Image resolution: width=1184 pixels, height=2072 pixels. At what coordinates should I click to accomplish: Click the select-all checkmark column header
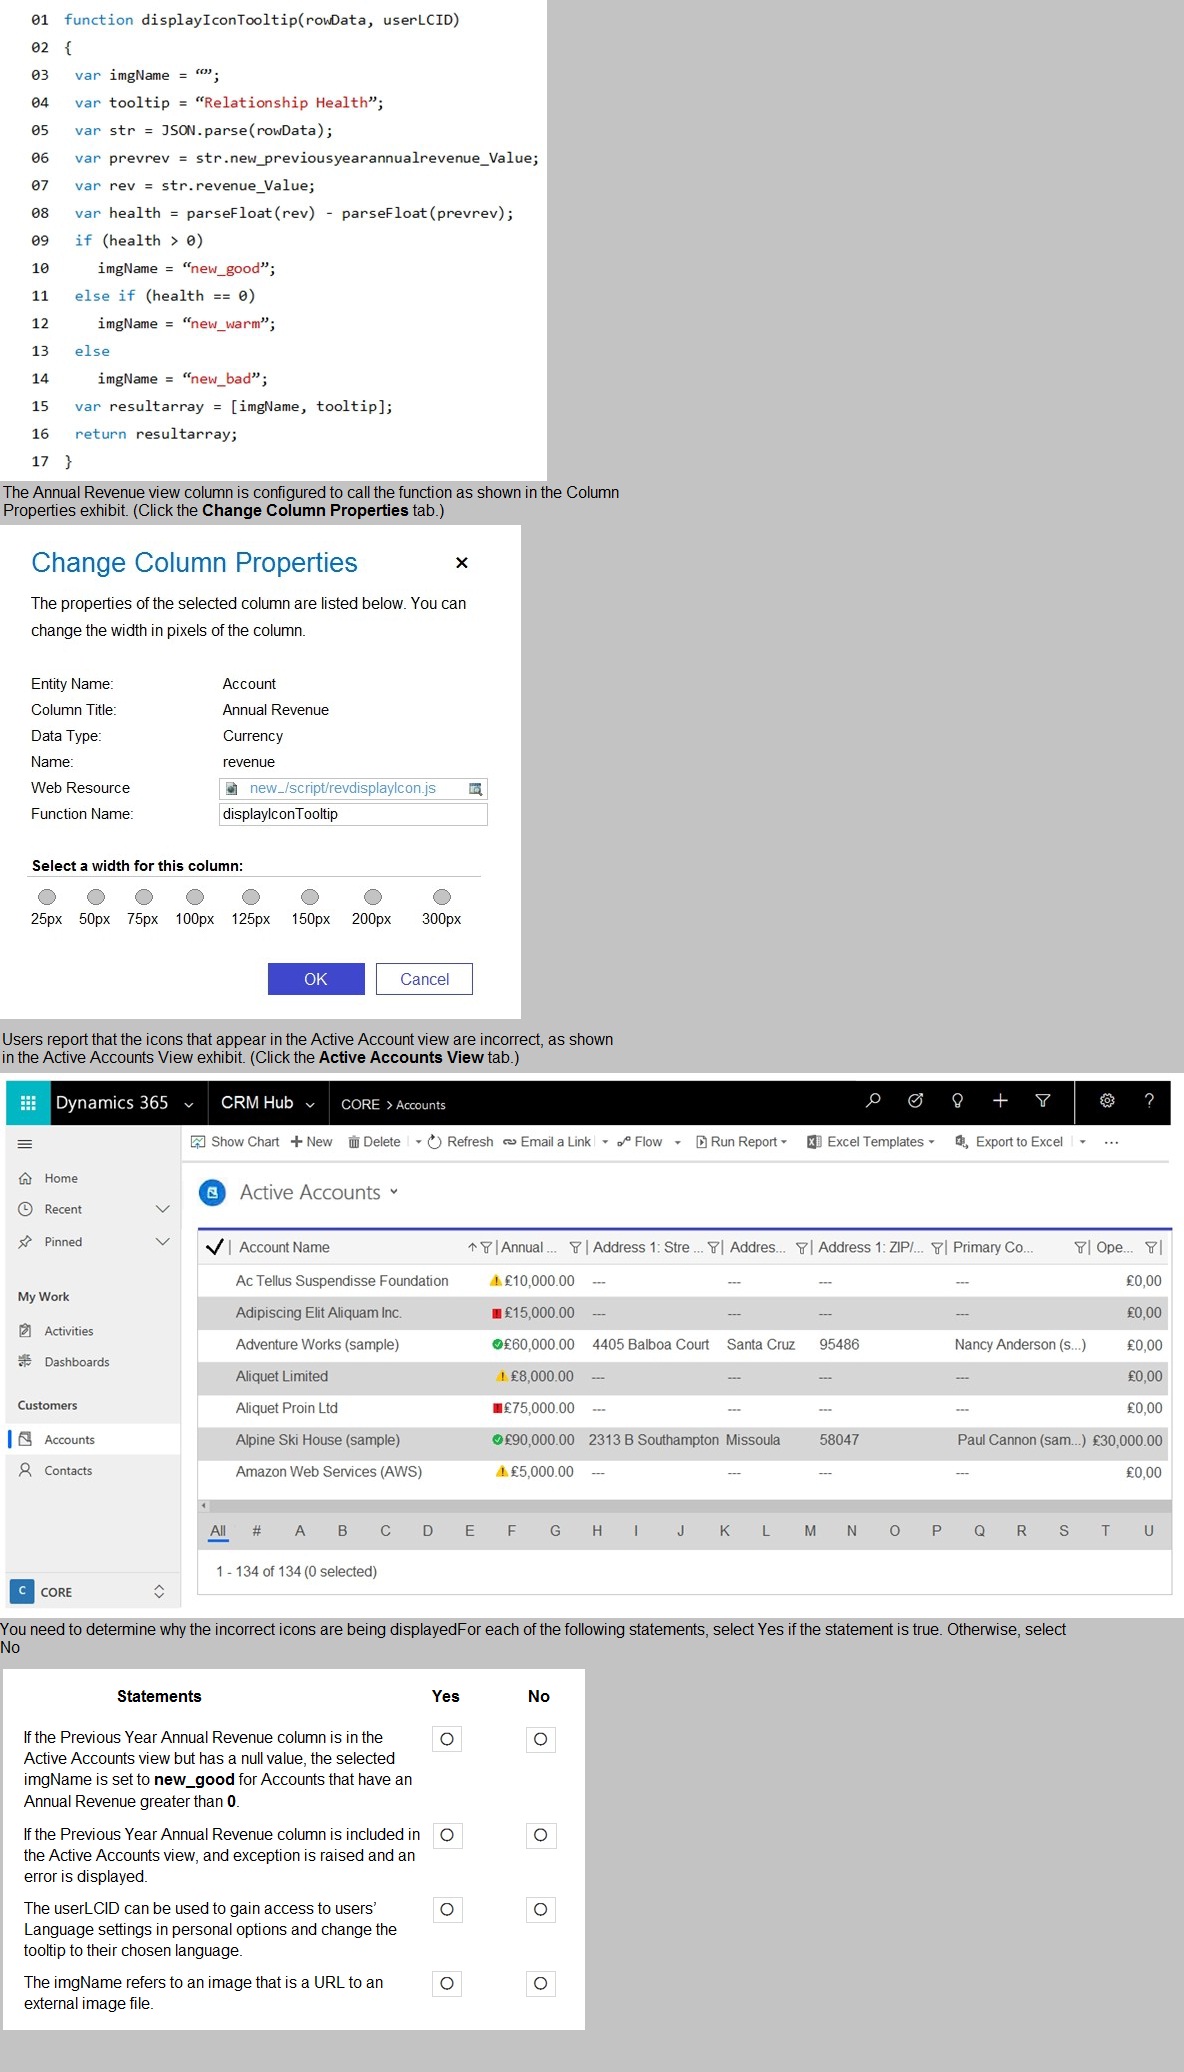tap(214, 1247)
